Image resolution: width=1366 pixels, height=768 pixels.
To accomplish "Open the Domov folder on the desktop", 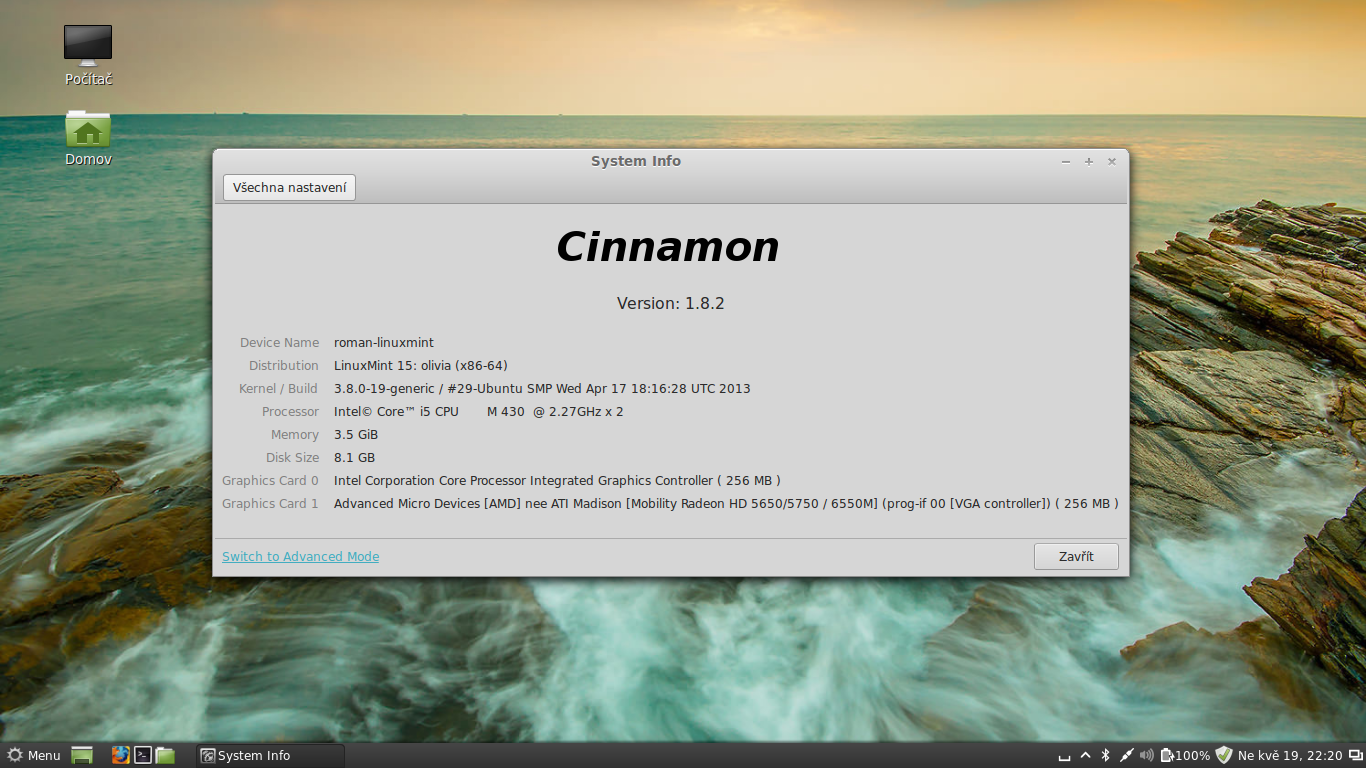I will coord(87,130).
